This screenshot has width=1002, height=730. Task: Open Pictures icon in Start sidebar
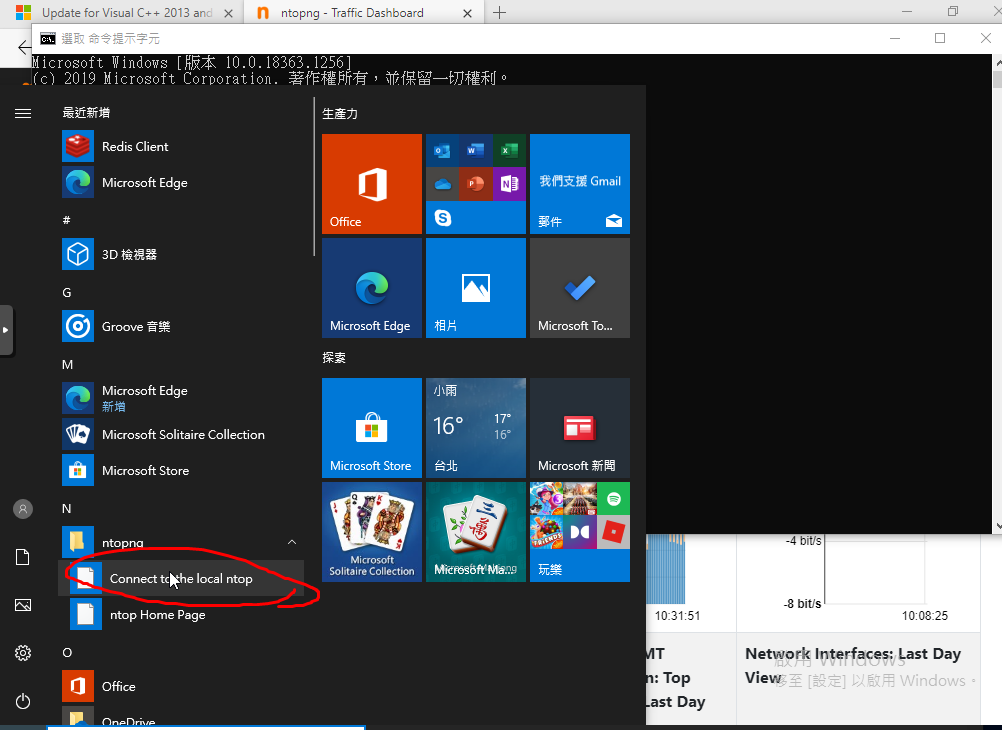coord(23,605)
